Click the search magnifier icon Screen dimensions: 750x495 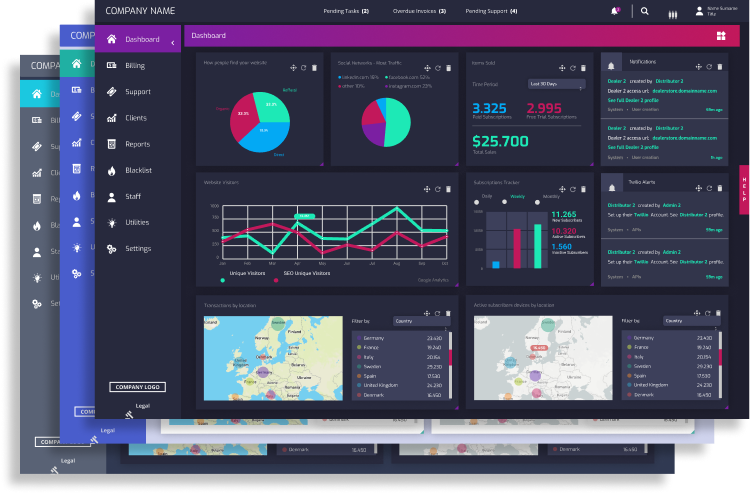tap(645, 12)
